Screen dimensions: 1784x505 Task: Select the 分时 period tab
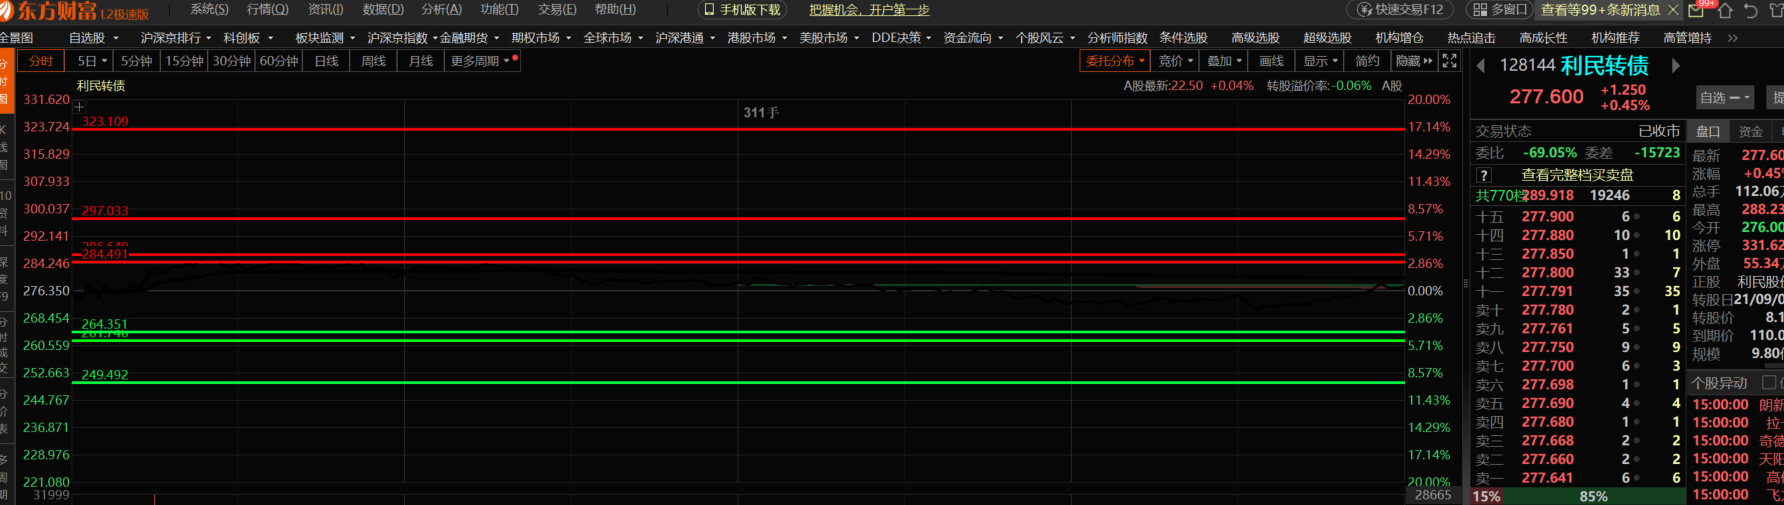point(41,61)
